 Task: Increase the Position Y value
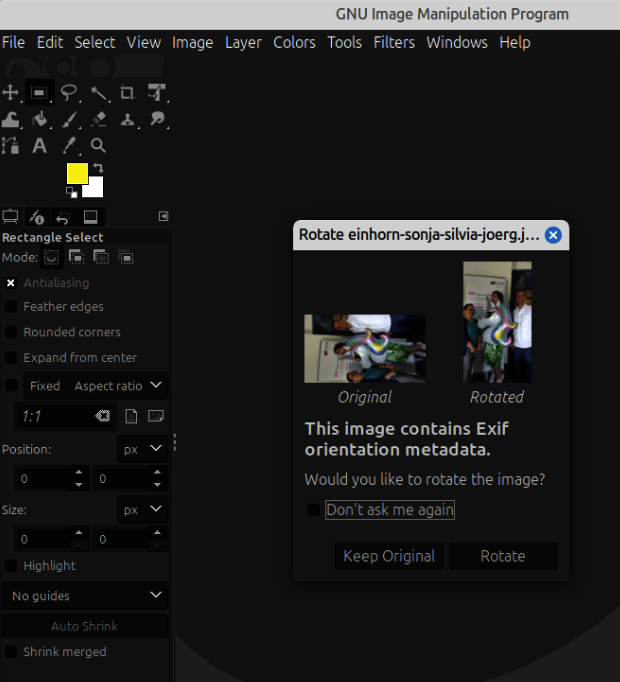pyautogui.click(x=158, y=472)
